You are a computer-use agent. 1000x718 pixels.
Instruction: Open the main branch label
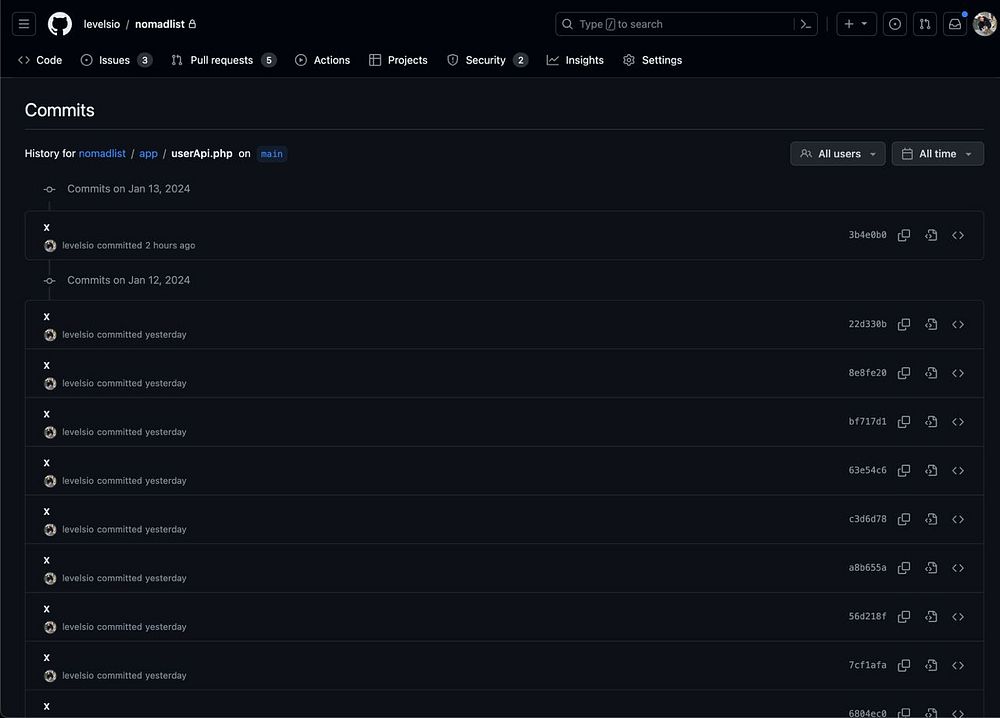click(x=272, y=154)
